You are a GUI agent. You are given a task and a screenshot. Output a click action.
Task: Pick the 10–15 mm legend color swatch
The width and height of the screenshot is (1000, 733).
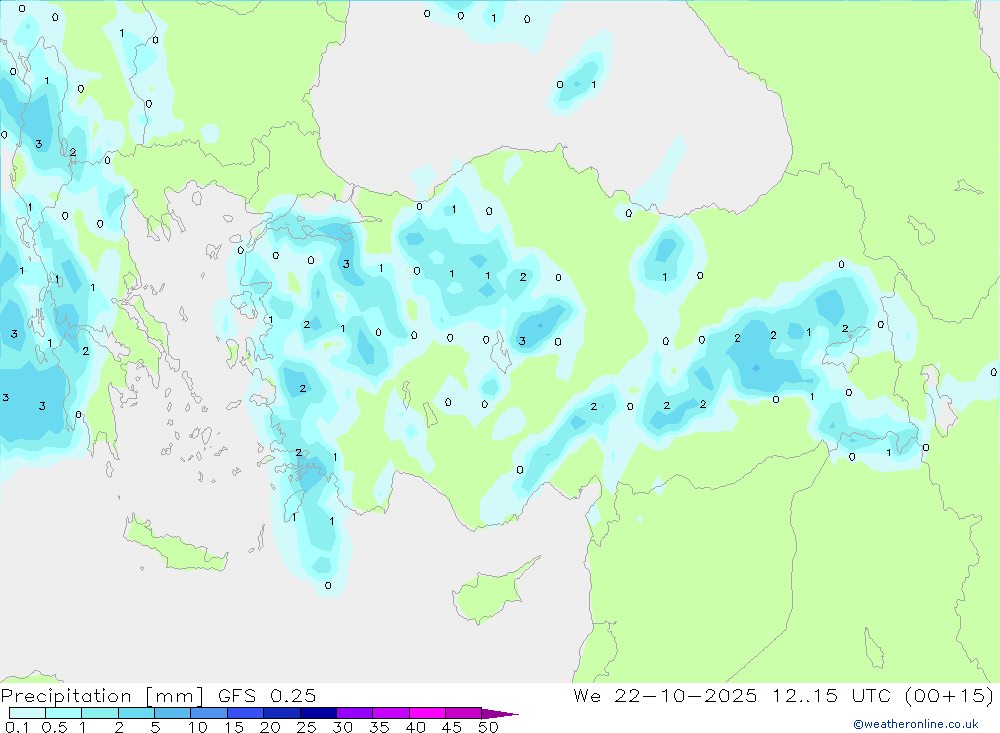coord(209,713)
